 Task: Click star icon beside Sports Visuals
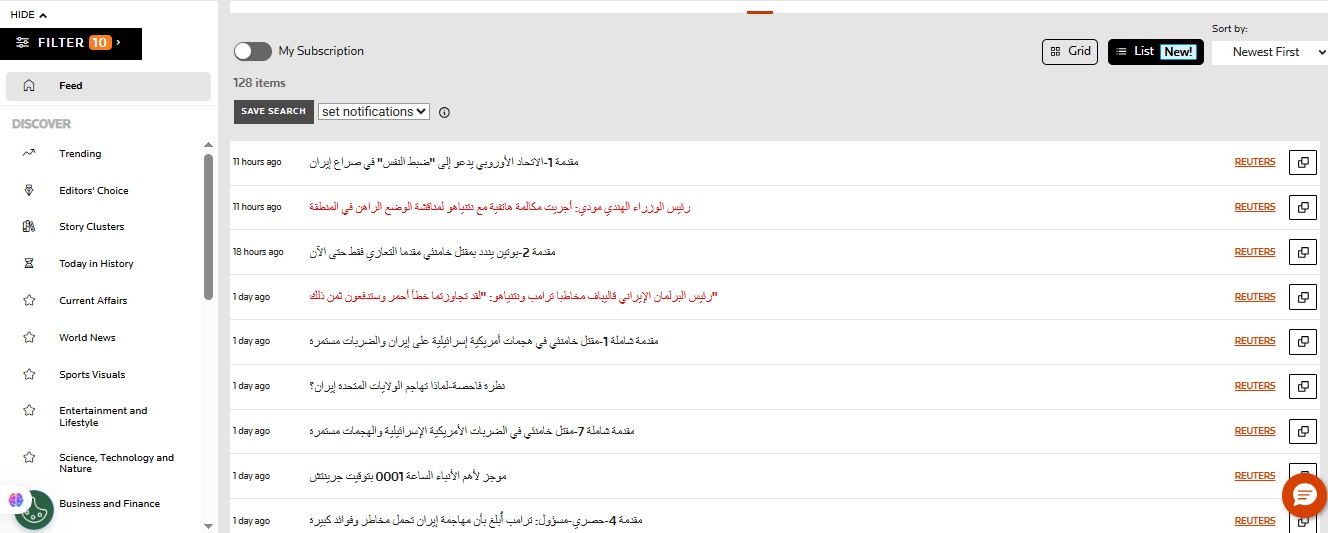(x=29, y=374)
